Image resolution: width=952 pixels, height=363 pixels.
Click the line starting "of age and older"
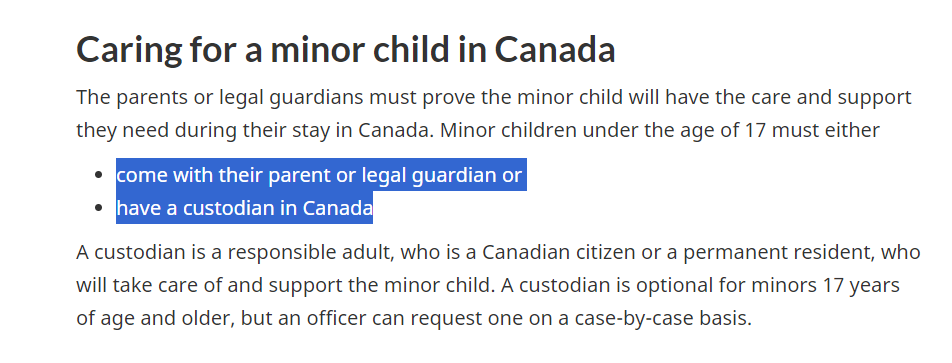[x=414, y=318]
